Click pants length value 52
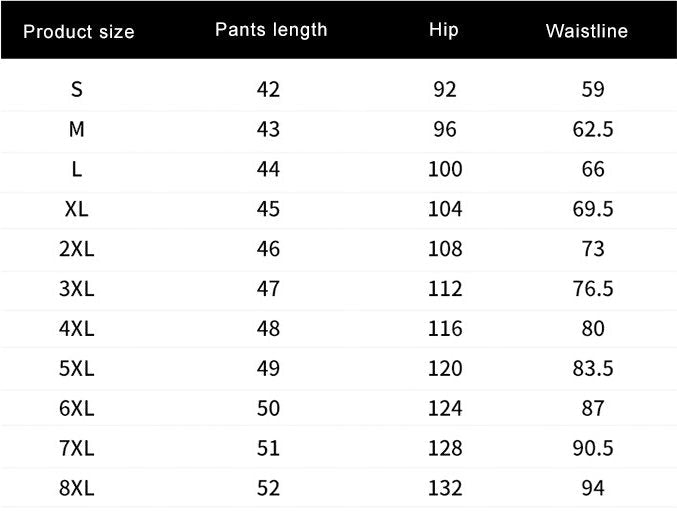This screenshot has height=519, width=677. (x=268, y=488)
